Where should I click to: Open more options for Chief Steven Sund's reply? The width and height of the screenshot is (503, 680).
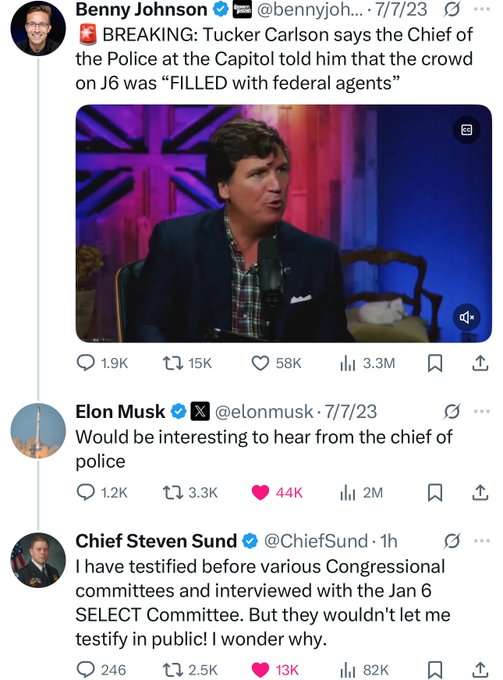pos(482,540)
